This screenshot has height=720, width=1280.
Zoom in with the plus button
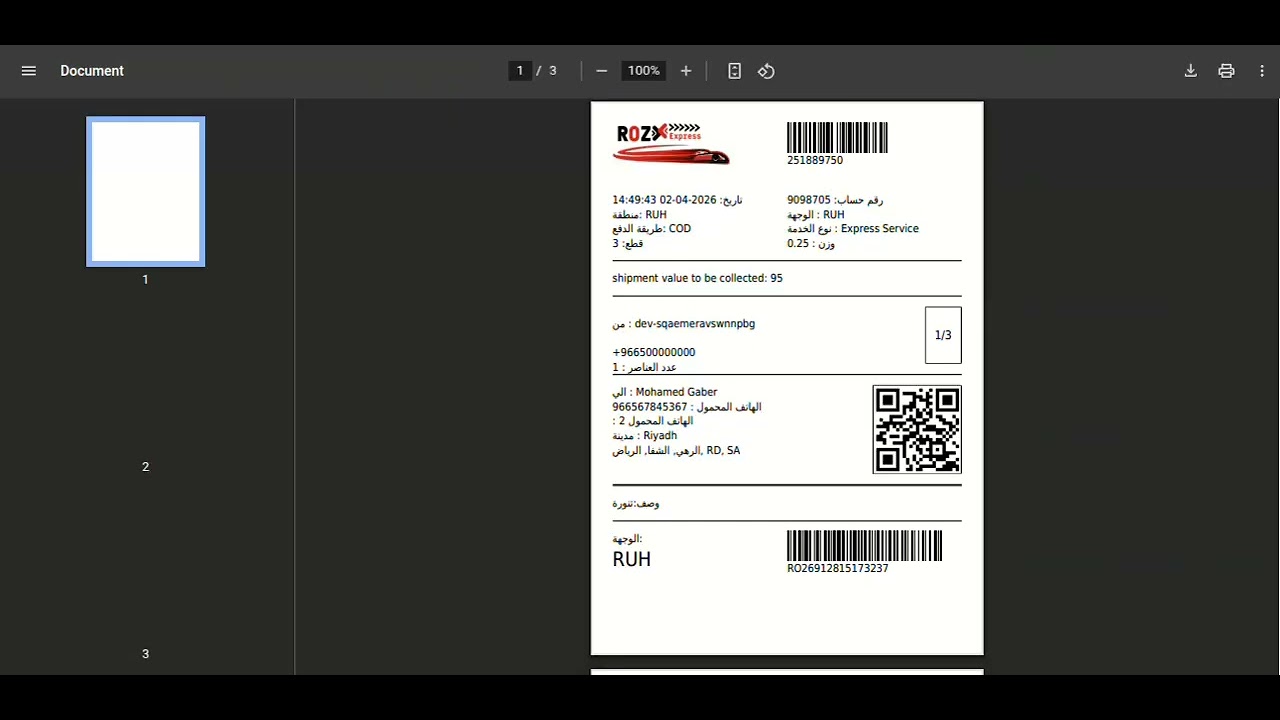[685, 71]
